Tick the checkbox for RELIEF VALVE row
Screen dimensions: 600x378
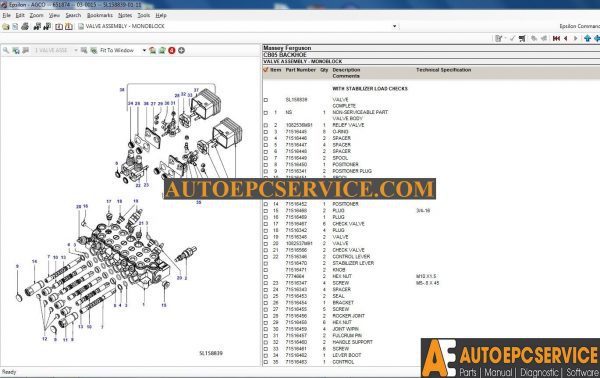[266, 125]
